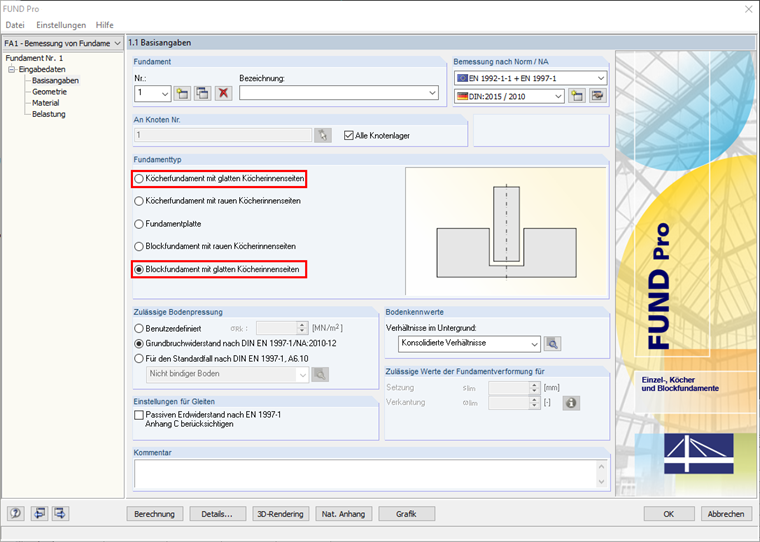Collapse the Eingabedaten tree node
The width and height of the screenshot is (760, 542).
click(11, 69)
